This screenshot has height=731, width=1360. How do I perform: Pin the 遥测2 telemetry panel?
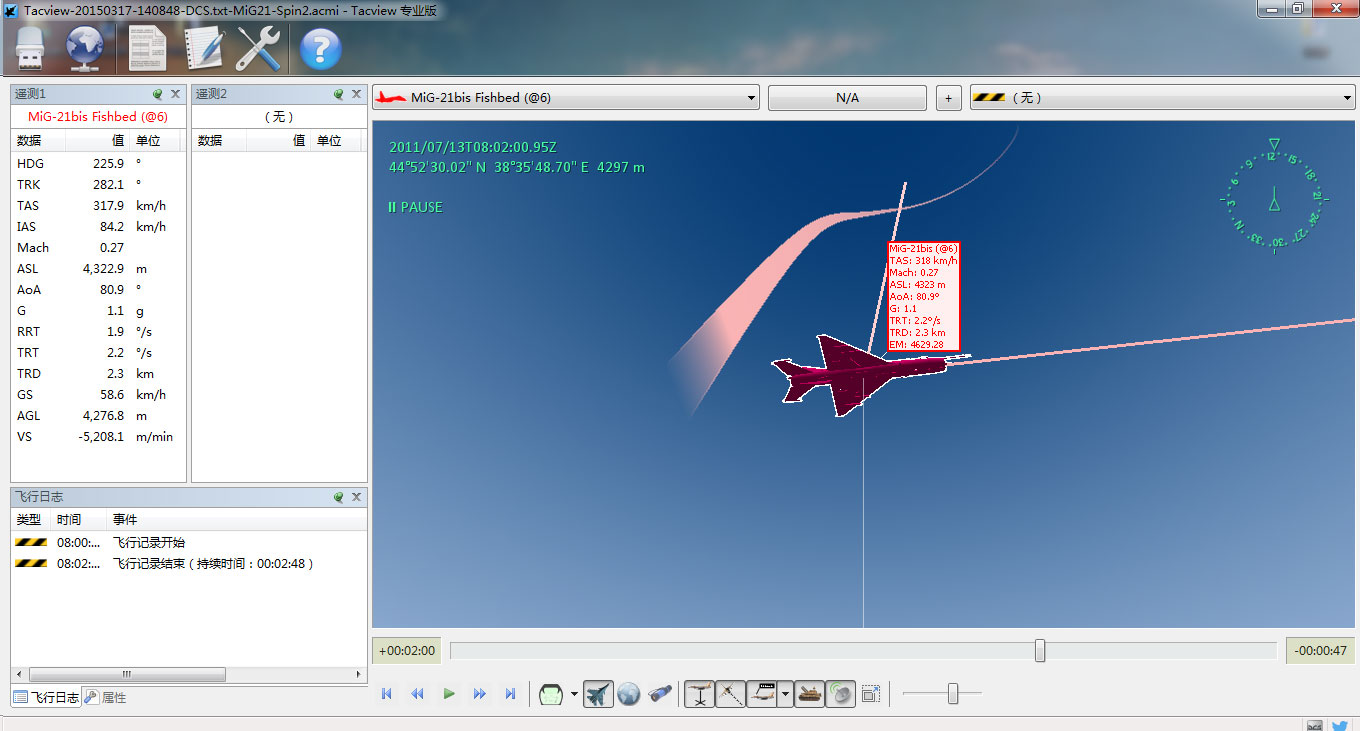(x=338, y=94)
